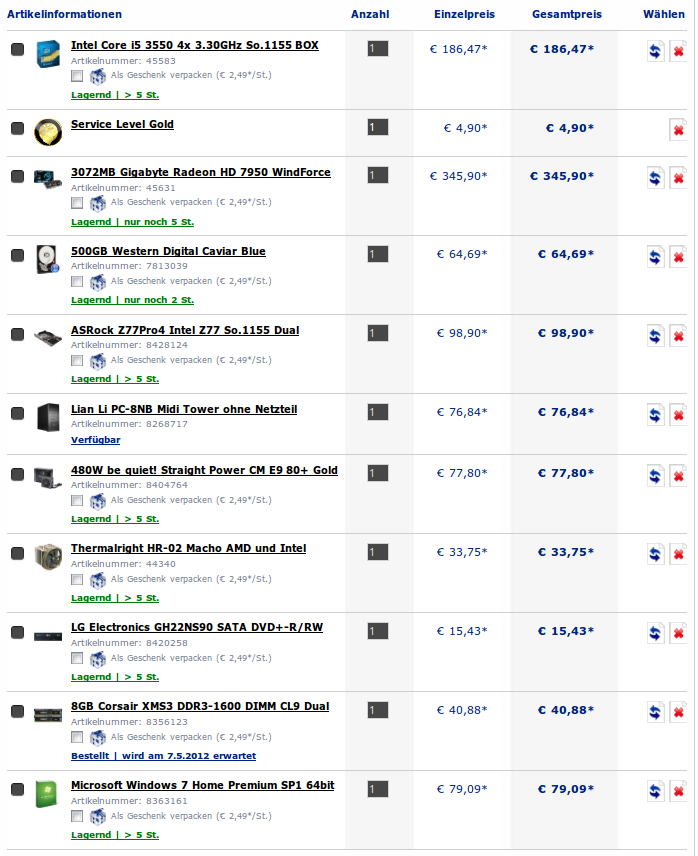Click Einzelpreis column header
The height and width of the screenshot is (856, 698).
click(x=464, y=15)
